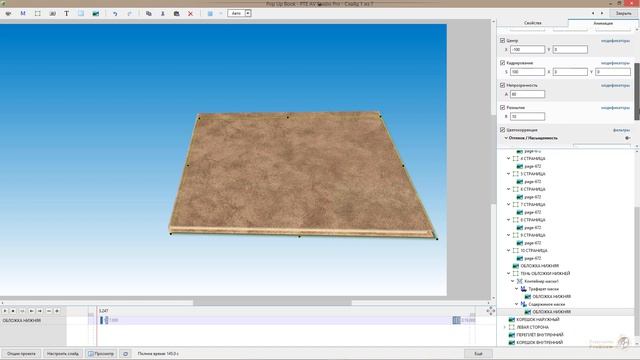
Task: Select КОРЕШОК НАРУЖНЫЙ in tree
Action: click(538, 320)
